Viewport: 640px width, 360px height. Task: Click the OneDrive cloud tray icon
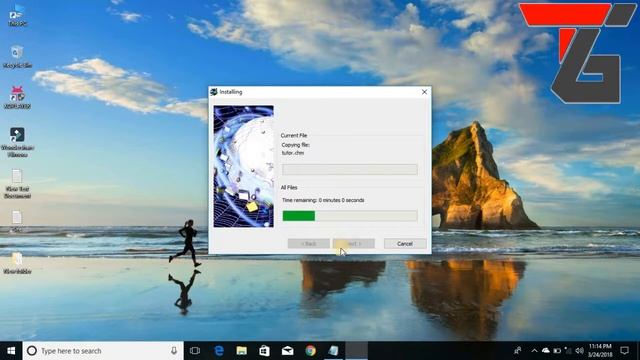546,351
